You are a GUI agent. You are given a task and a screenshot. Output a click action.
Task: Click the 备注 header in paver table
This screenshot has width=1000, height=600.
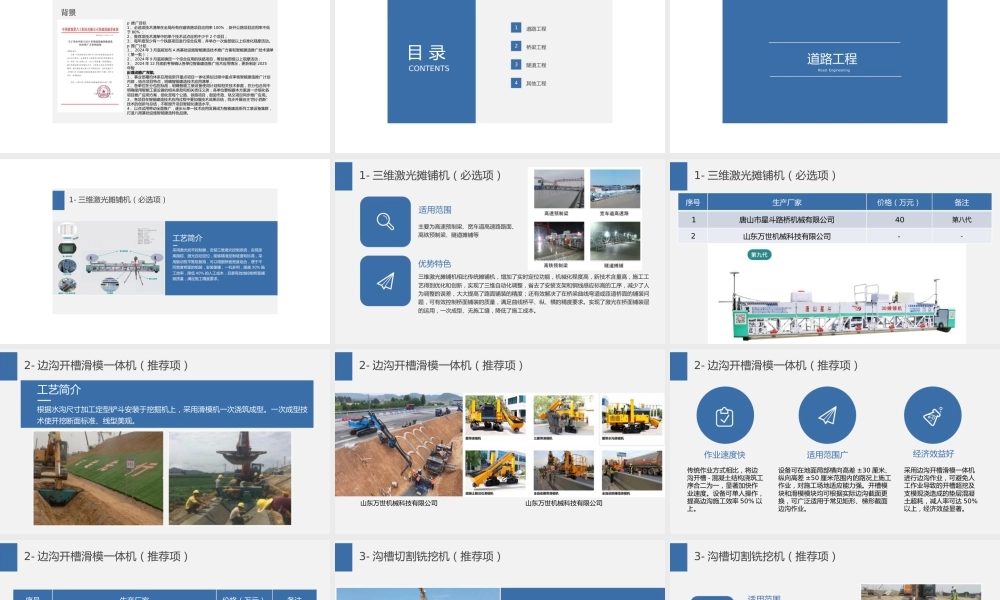tap(962, 202)
